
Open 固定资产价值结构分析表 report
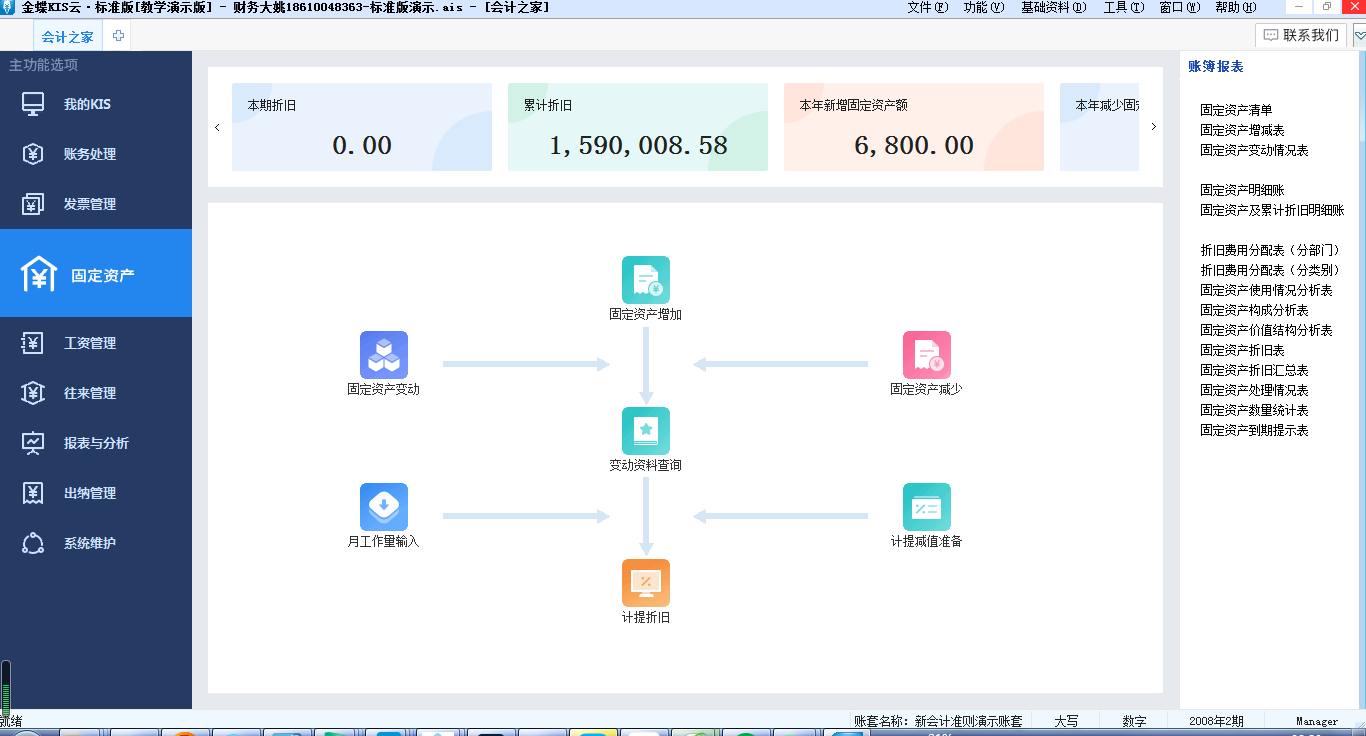coord(1266,330)
